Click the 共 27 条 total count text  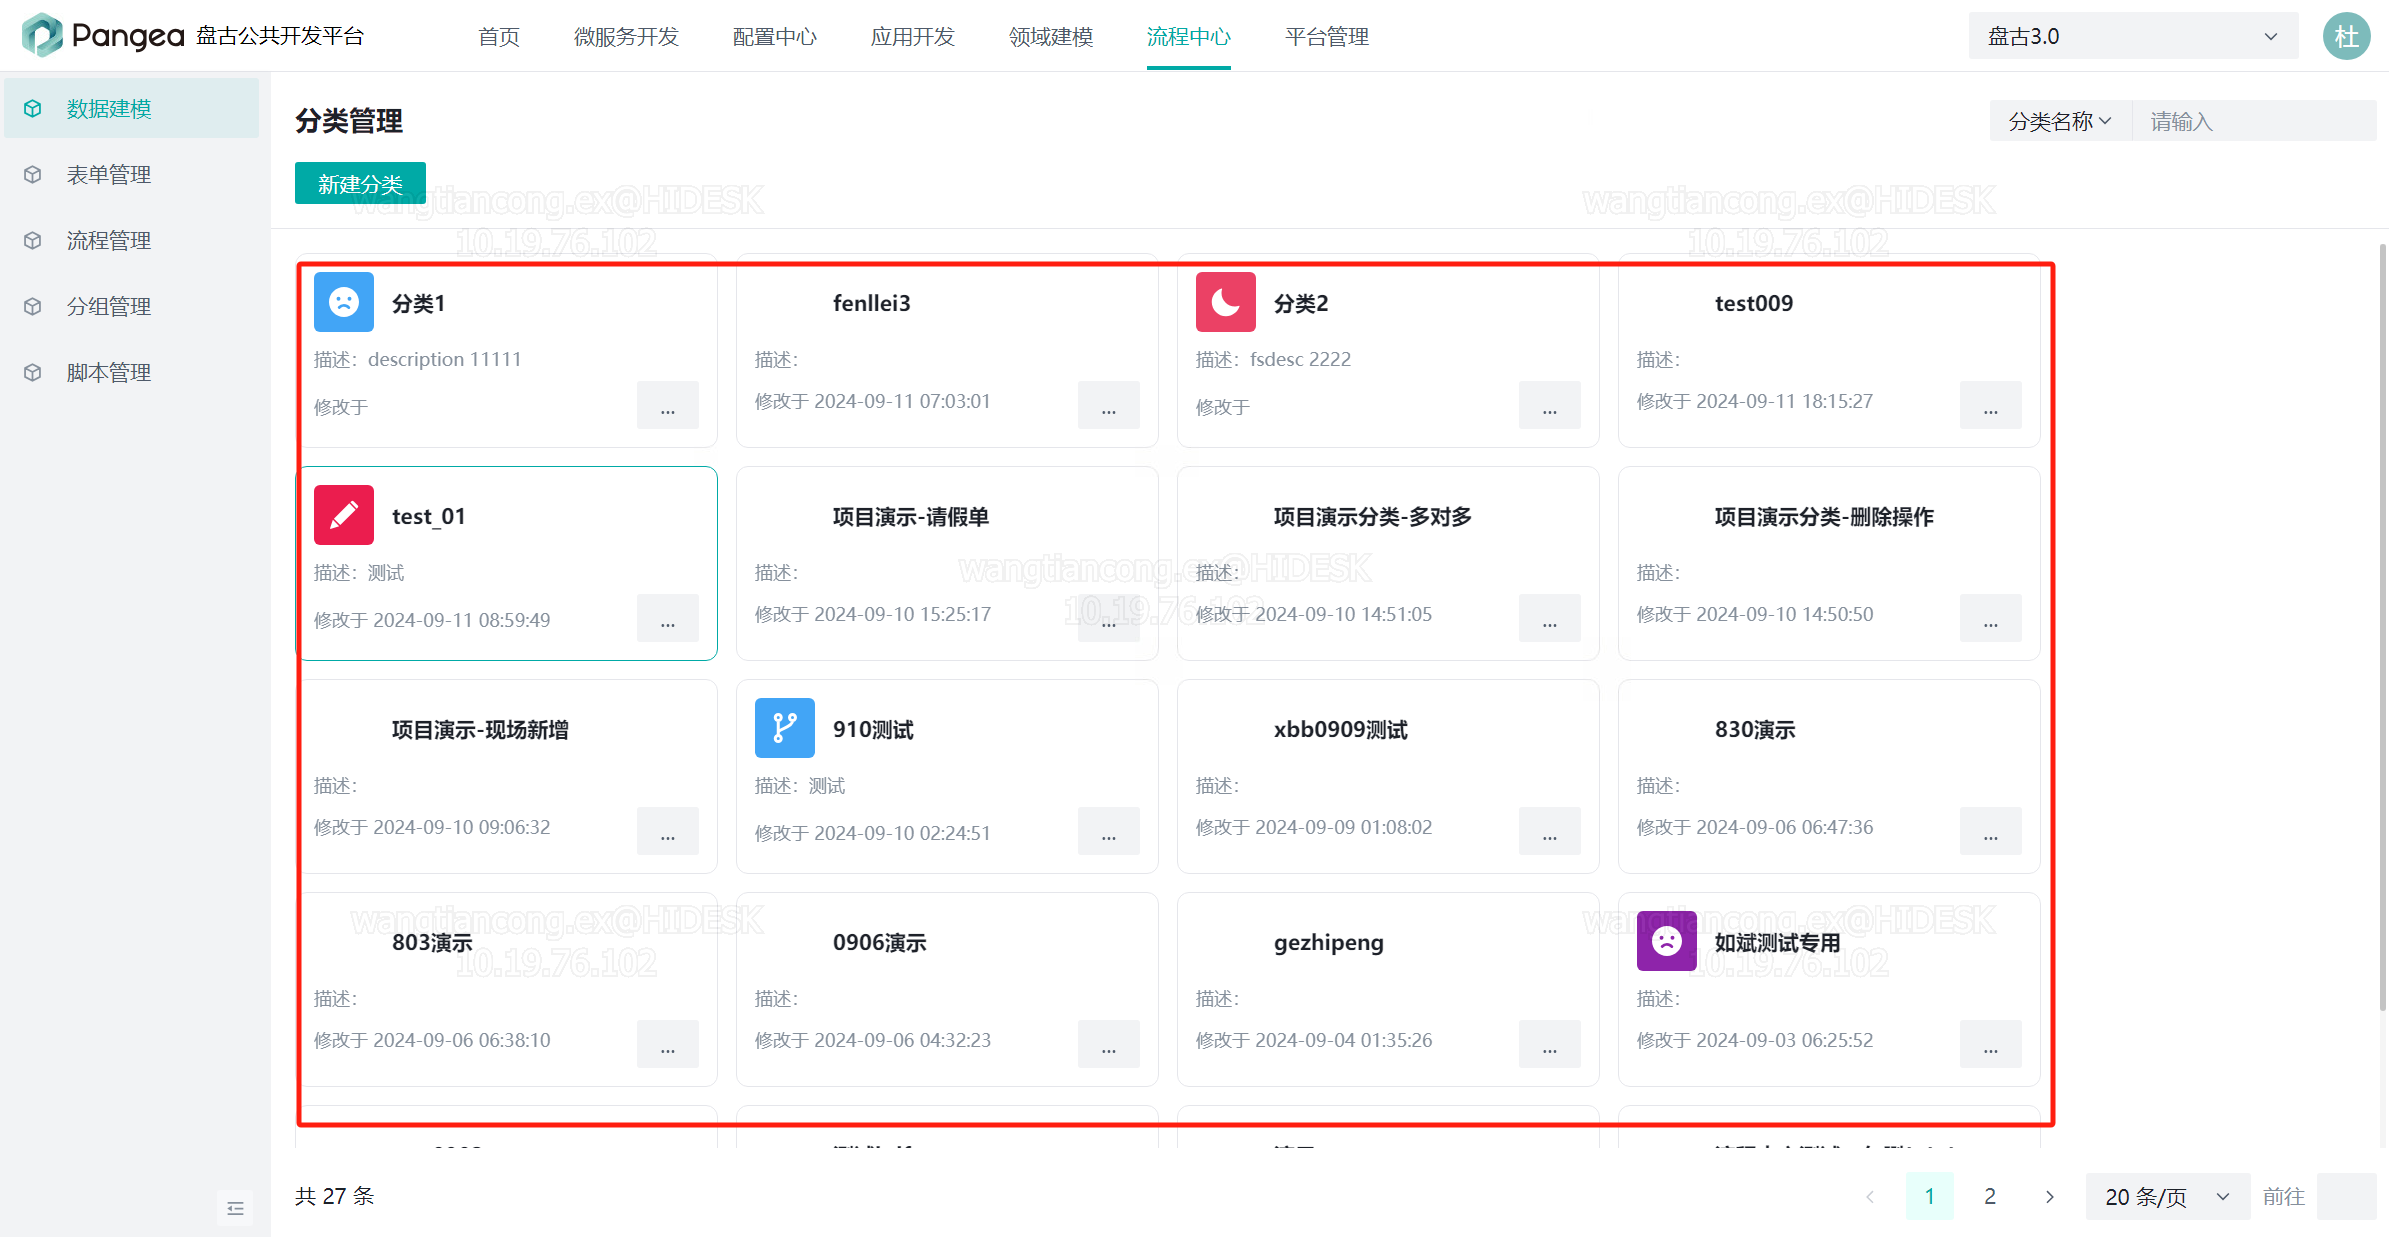[x=335, y=1196]
